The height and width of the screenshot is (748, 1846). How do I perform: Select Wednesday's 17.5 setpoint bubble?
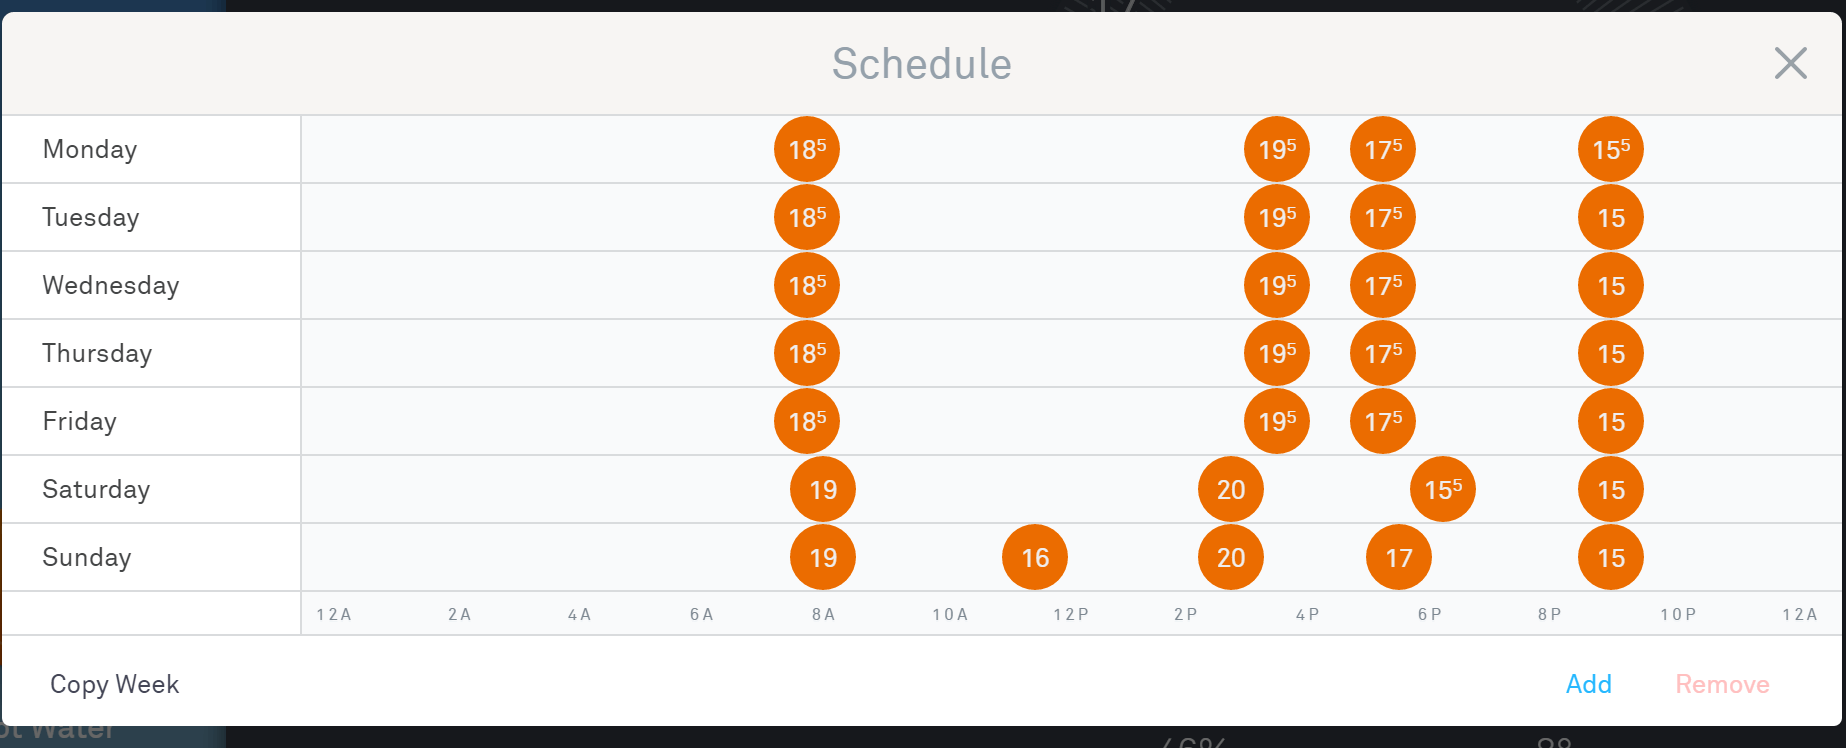pos(1383,286)
